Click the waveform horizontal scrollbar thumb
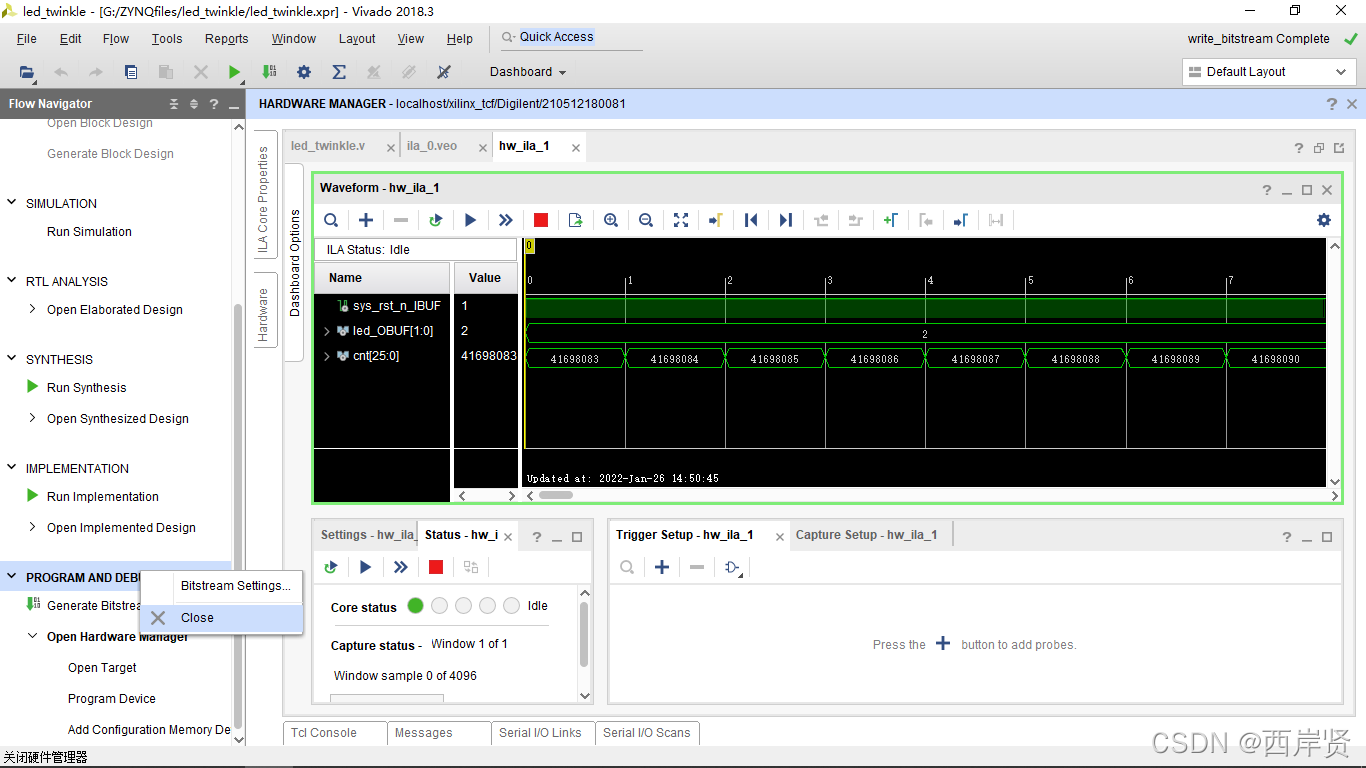Viewport: 1366px width, 768px height. click(x=556, y=495)
